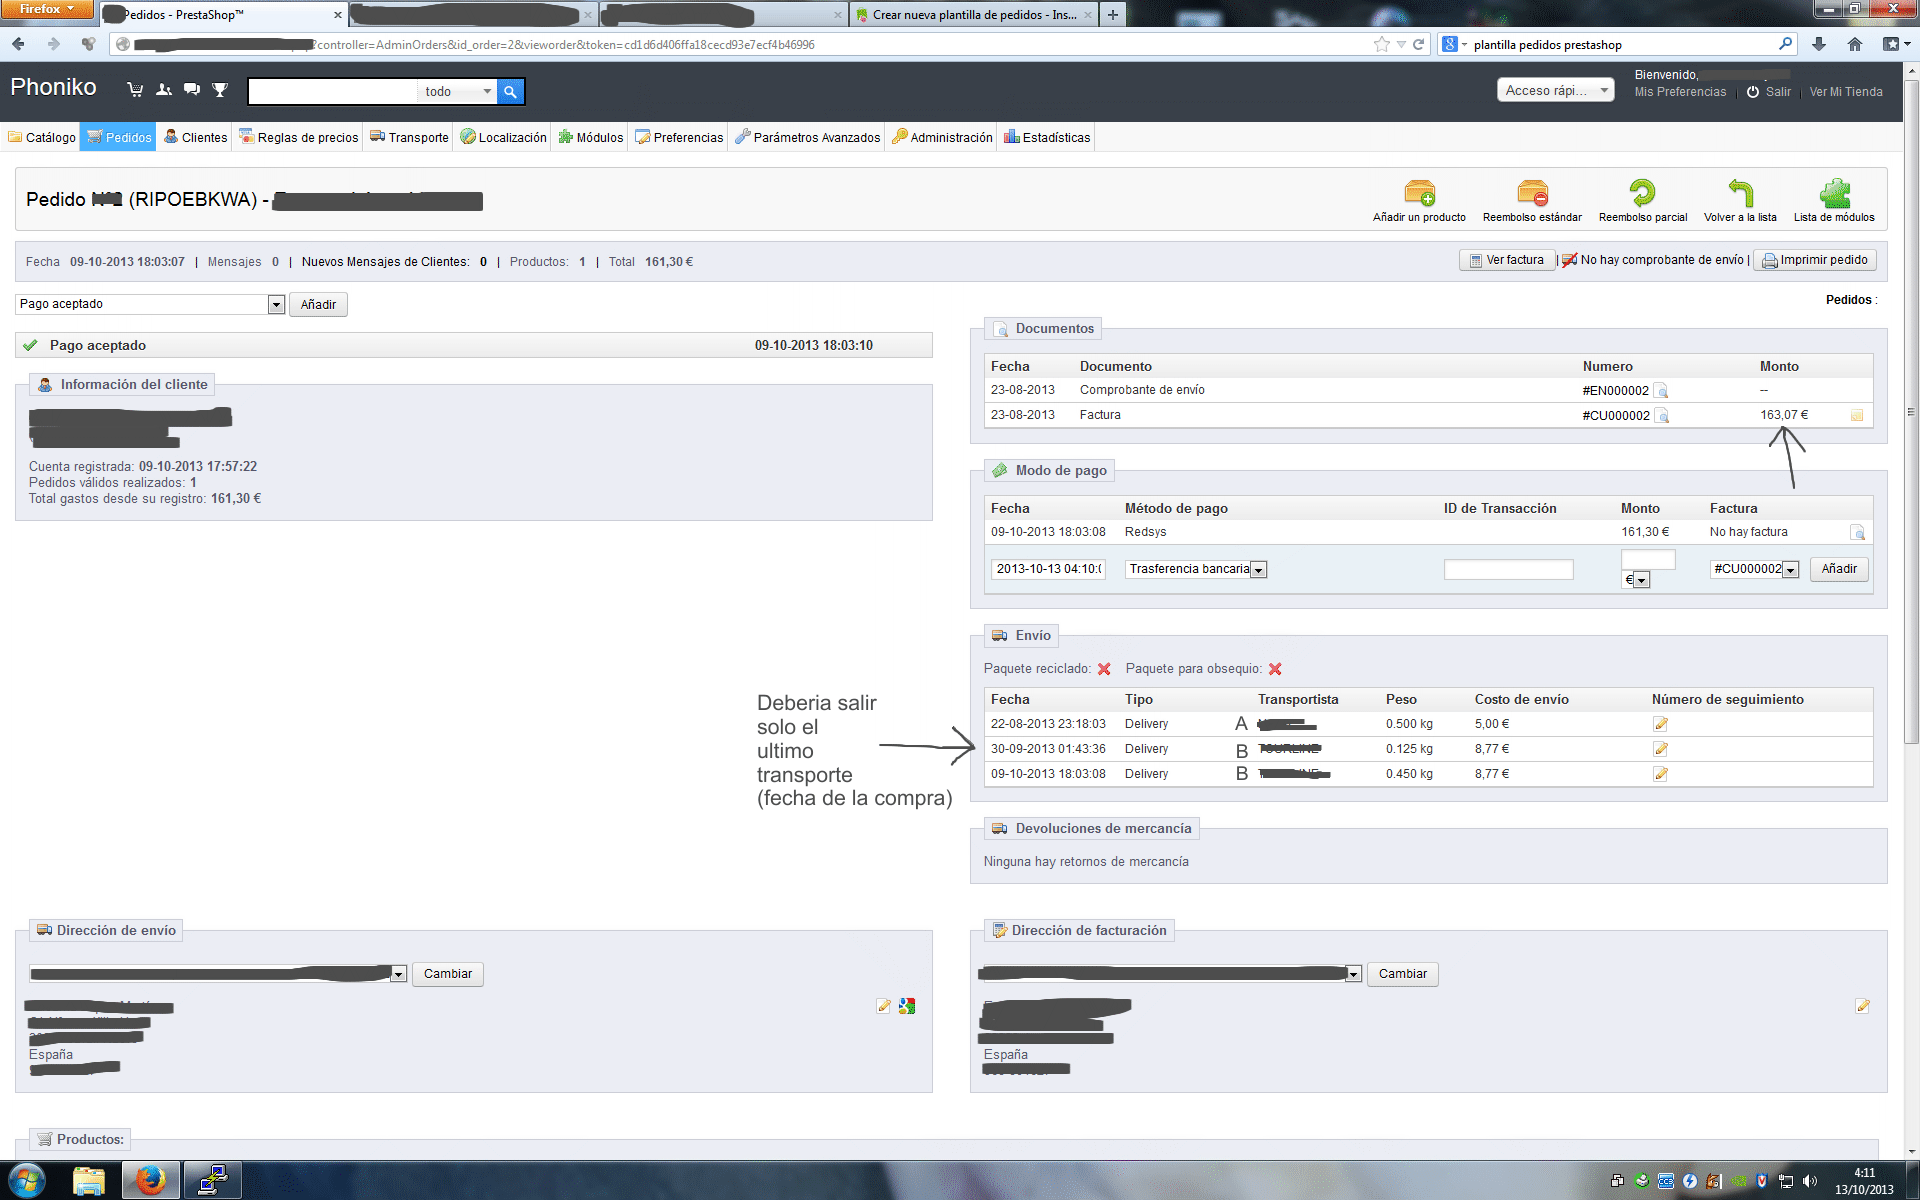
Task: Open the Lista de módulos puzzle icon
Action: coord(1834,193)
